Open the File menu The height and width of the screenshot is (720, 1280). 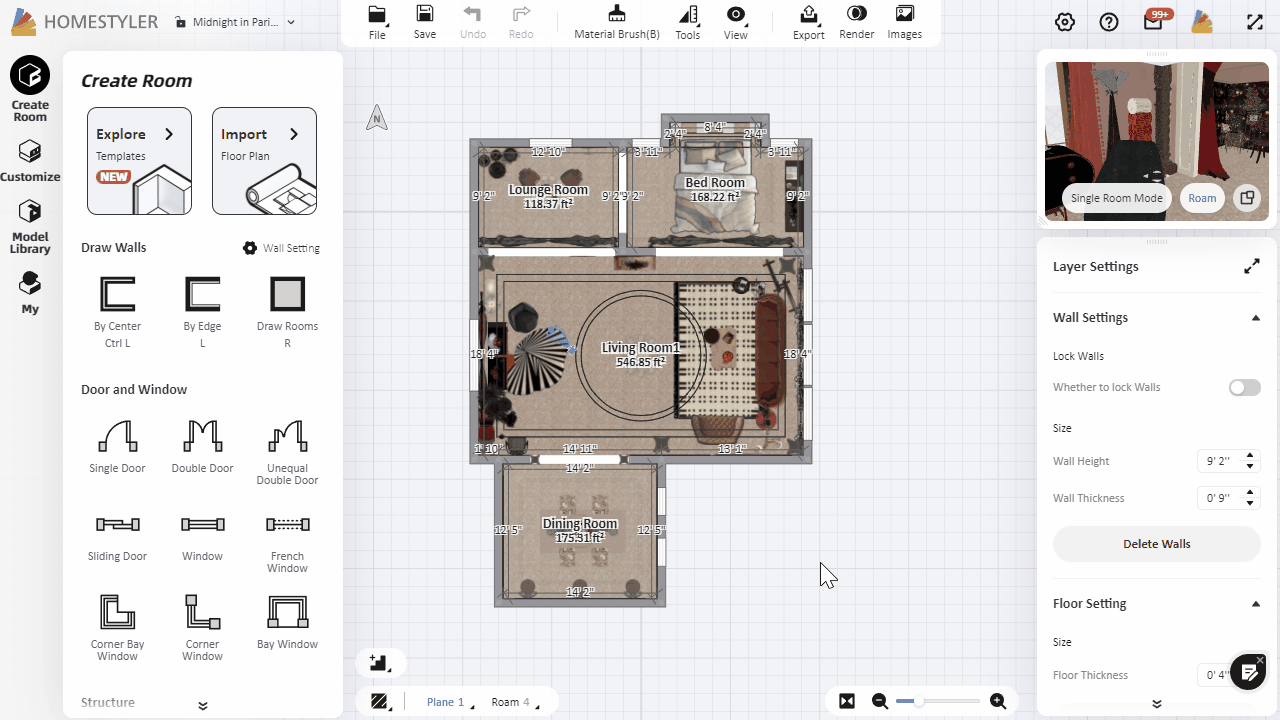[377, 21]
